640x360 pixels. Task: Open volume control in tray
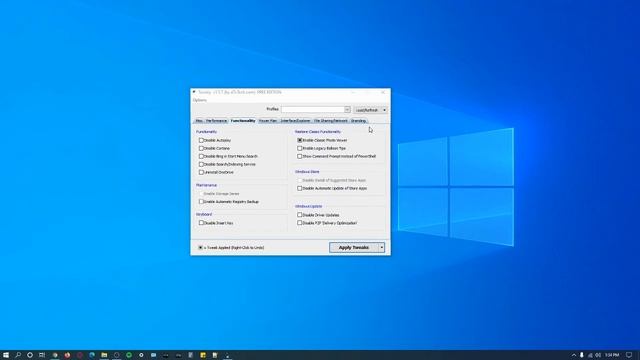(598, 355)
